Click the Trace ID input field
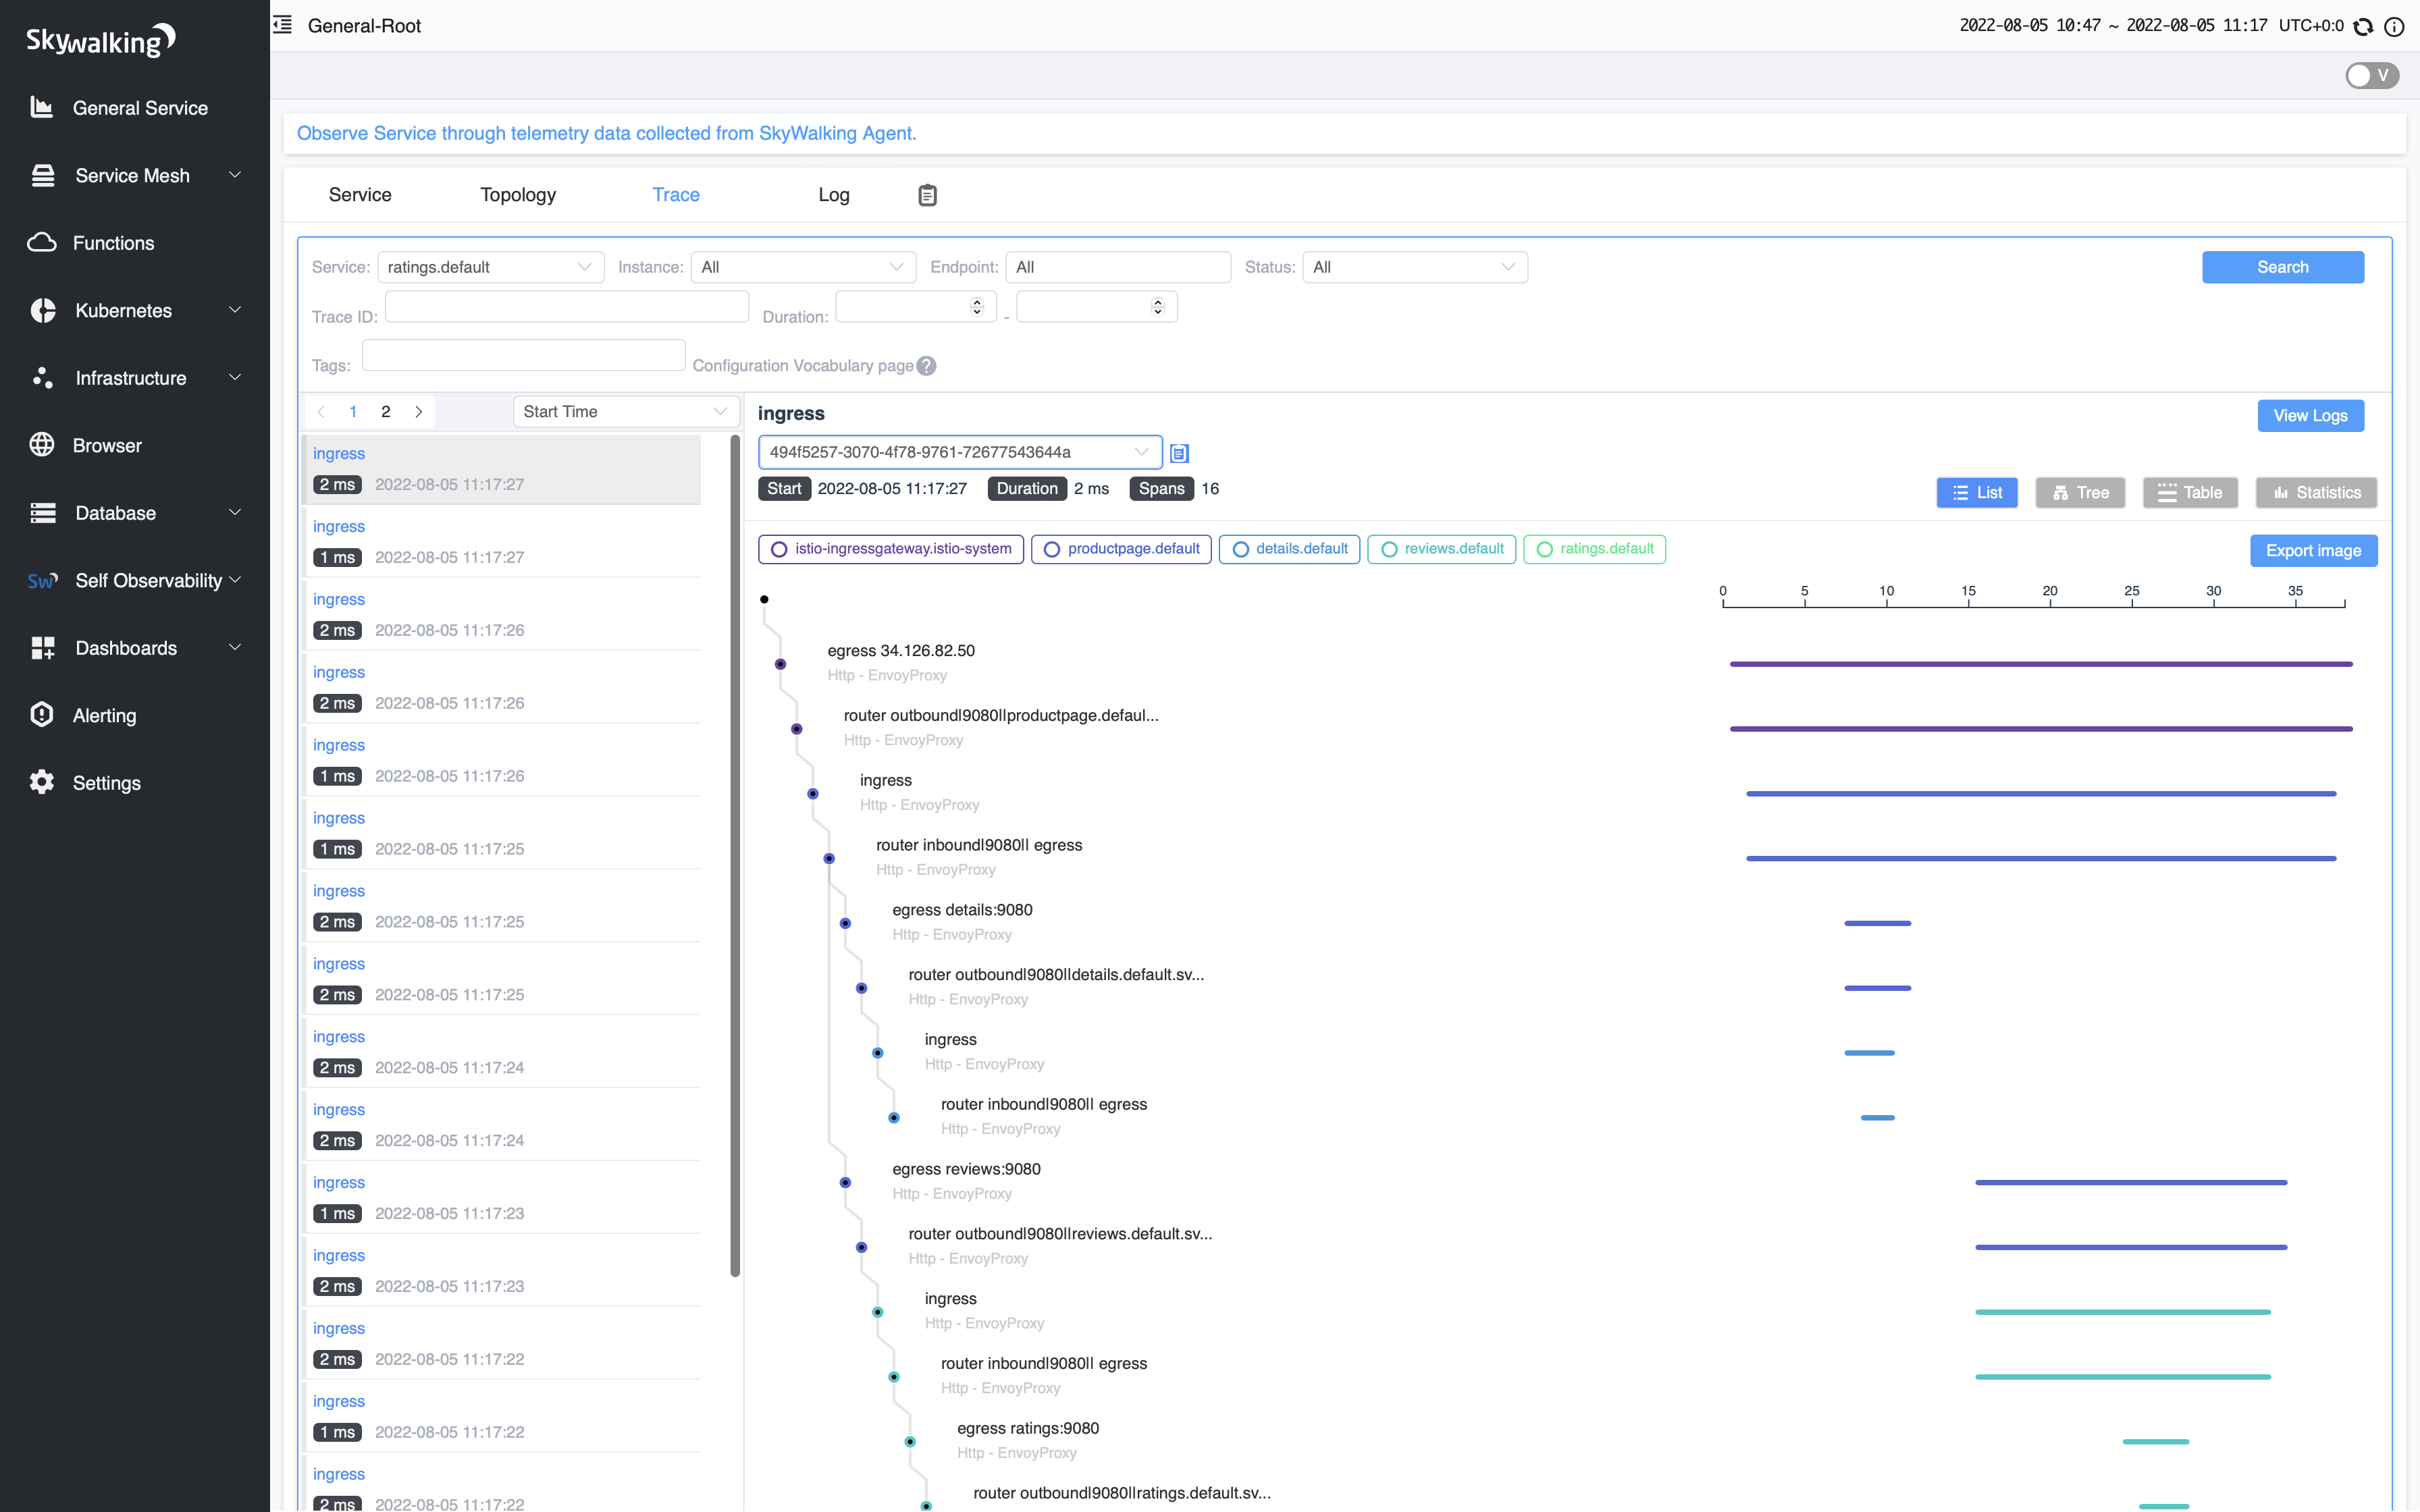The width and height of the screenshot is (2420, 1512). (566, 307)
